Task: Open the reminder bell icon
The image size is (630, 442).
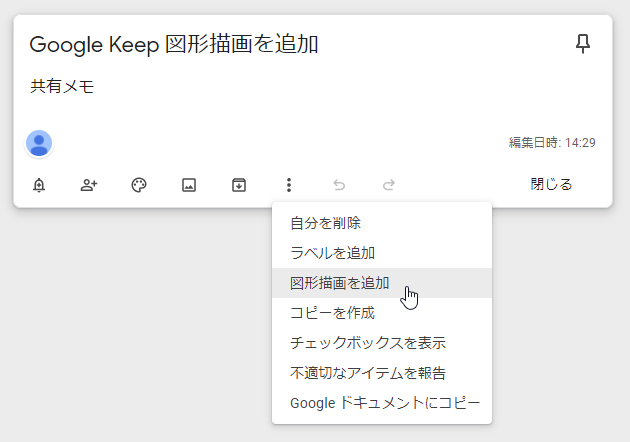Action: tap(39, 185)
